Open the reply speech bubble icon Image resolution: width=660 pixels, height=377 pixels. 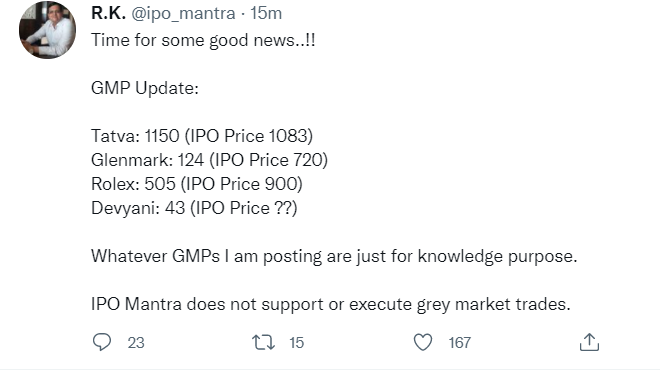tap(102, 342)
